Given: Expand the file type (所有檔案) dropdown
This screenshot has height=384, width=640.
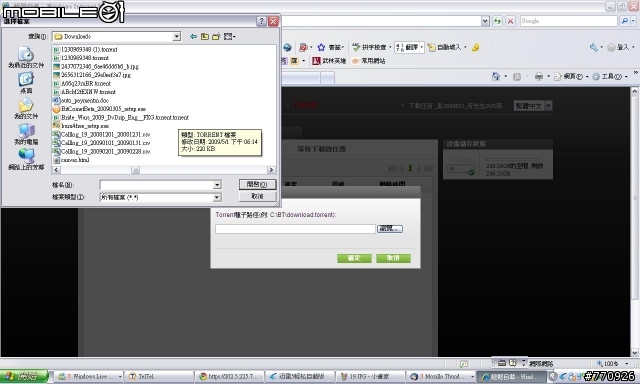Looking at the screenshot, I should pyautogui.click(x=217, y=198).
